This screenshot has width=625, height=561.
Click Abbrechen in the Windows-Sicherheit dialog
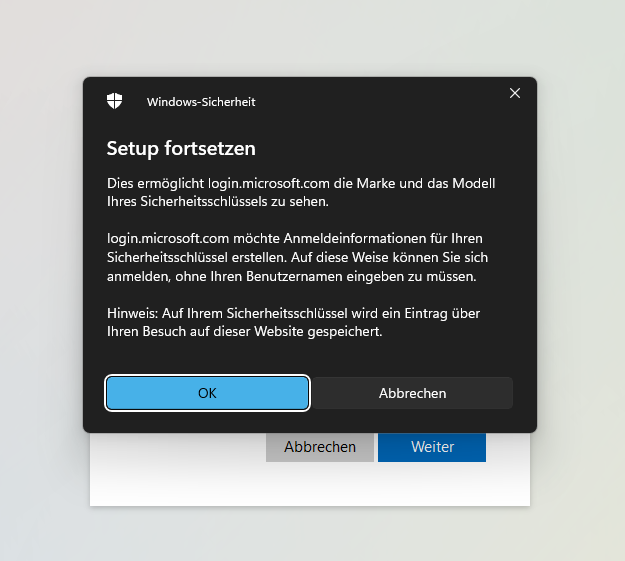[413, 393]
